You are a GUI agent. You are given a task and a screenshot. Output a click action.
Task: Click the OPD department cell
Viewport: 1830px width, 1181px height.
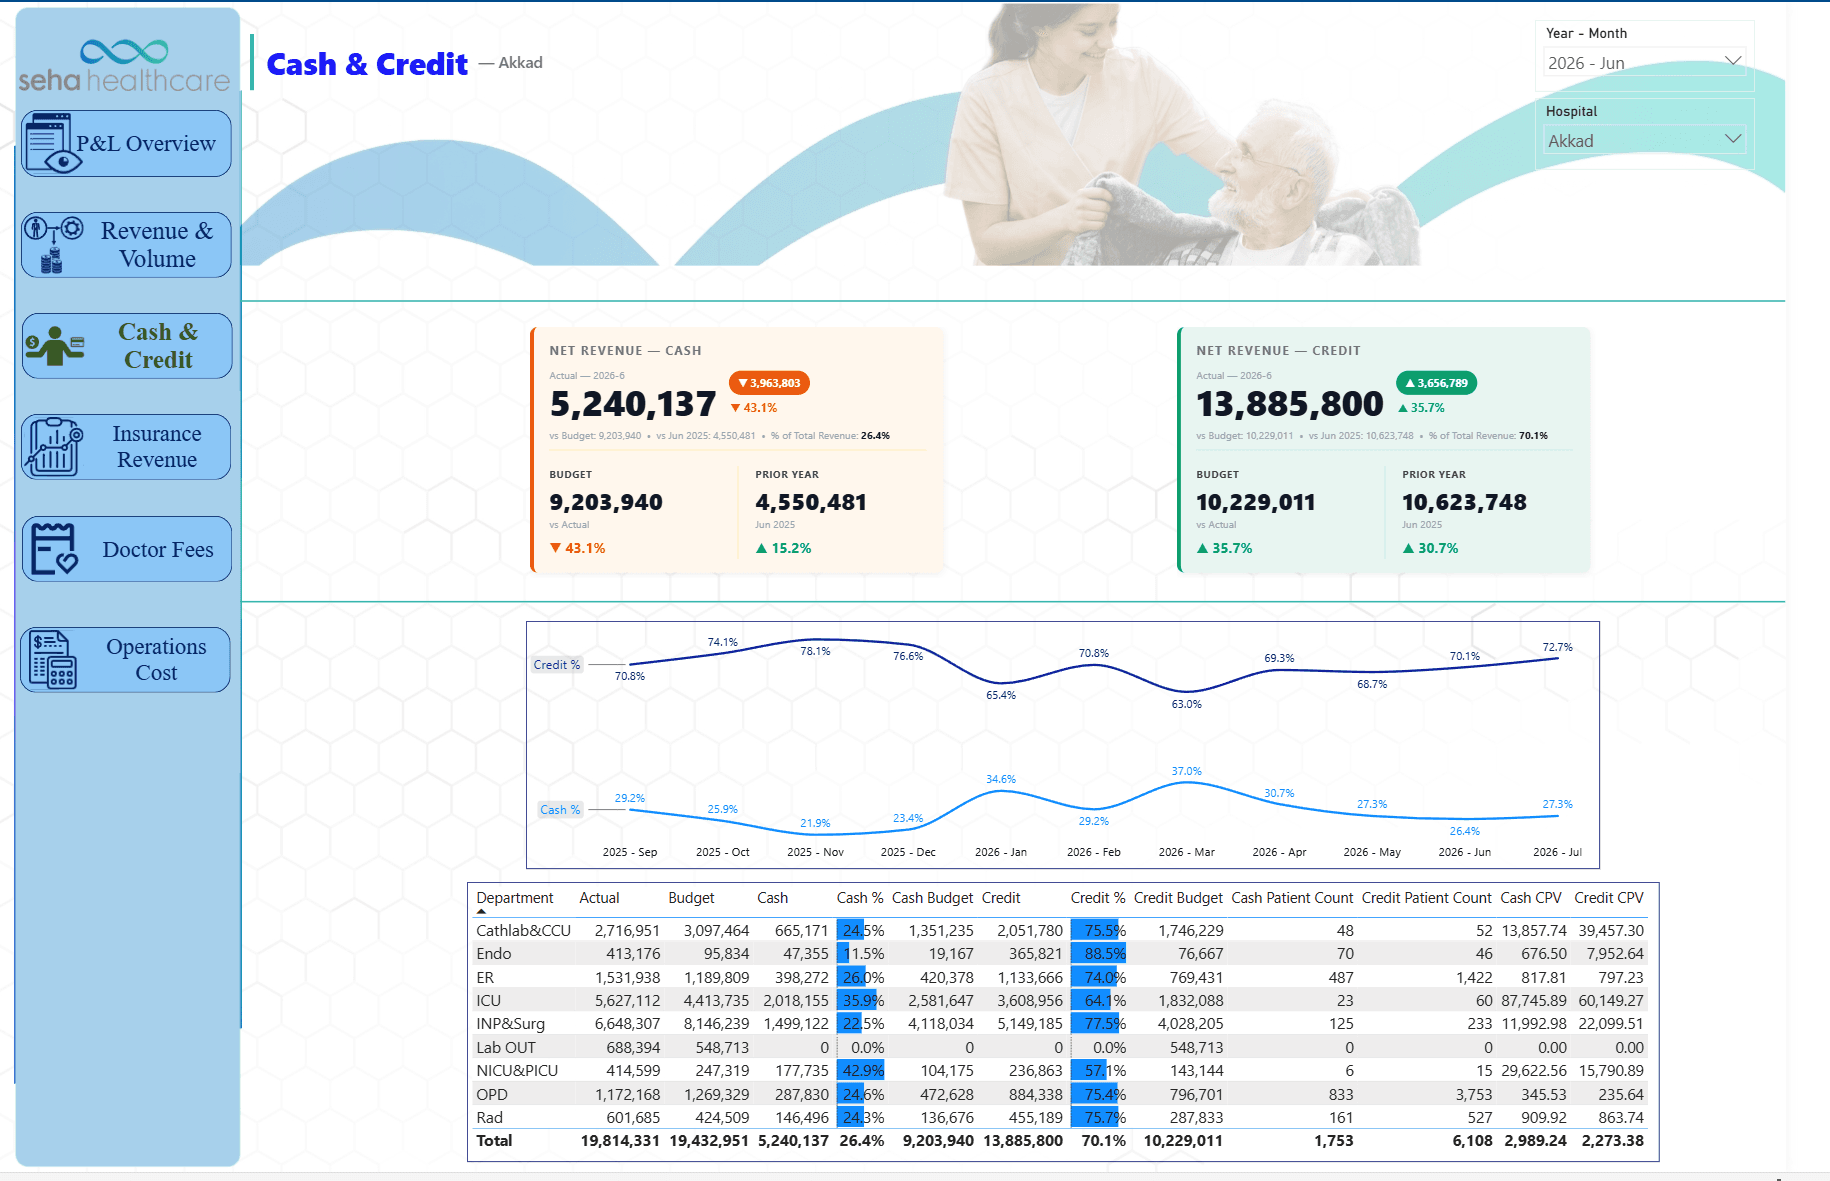[492, 1095]
